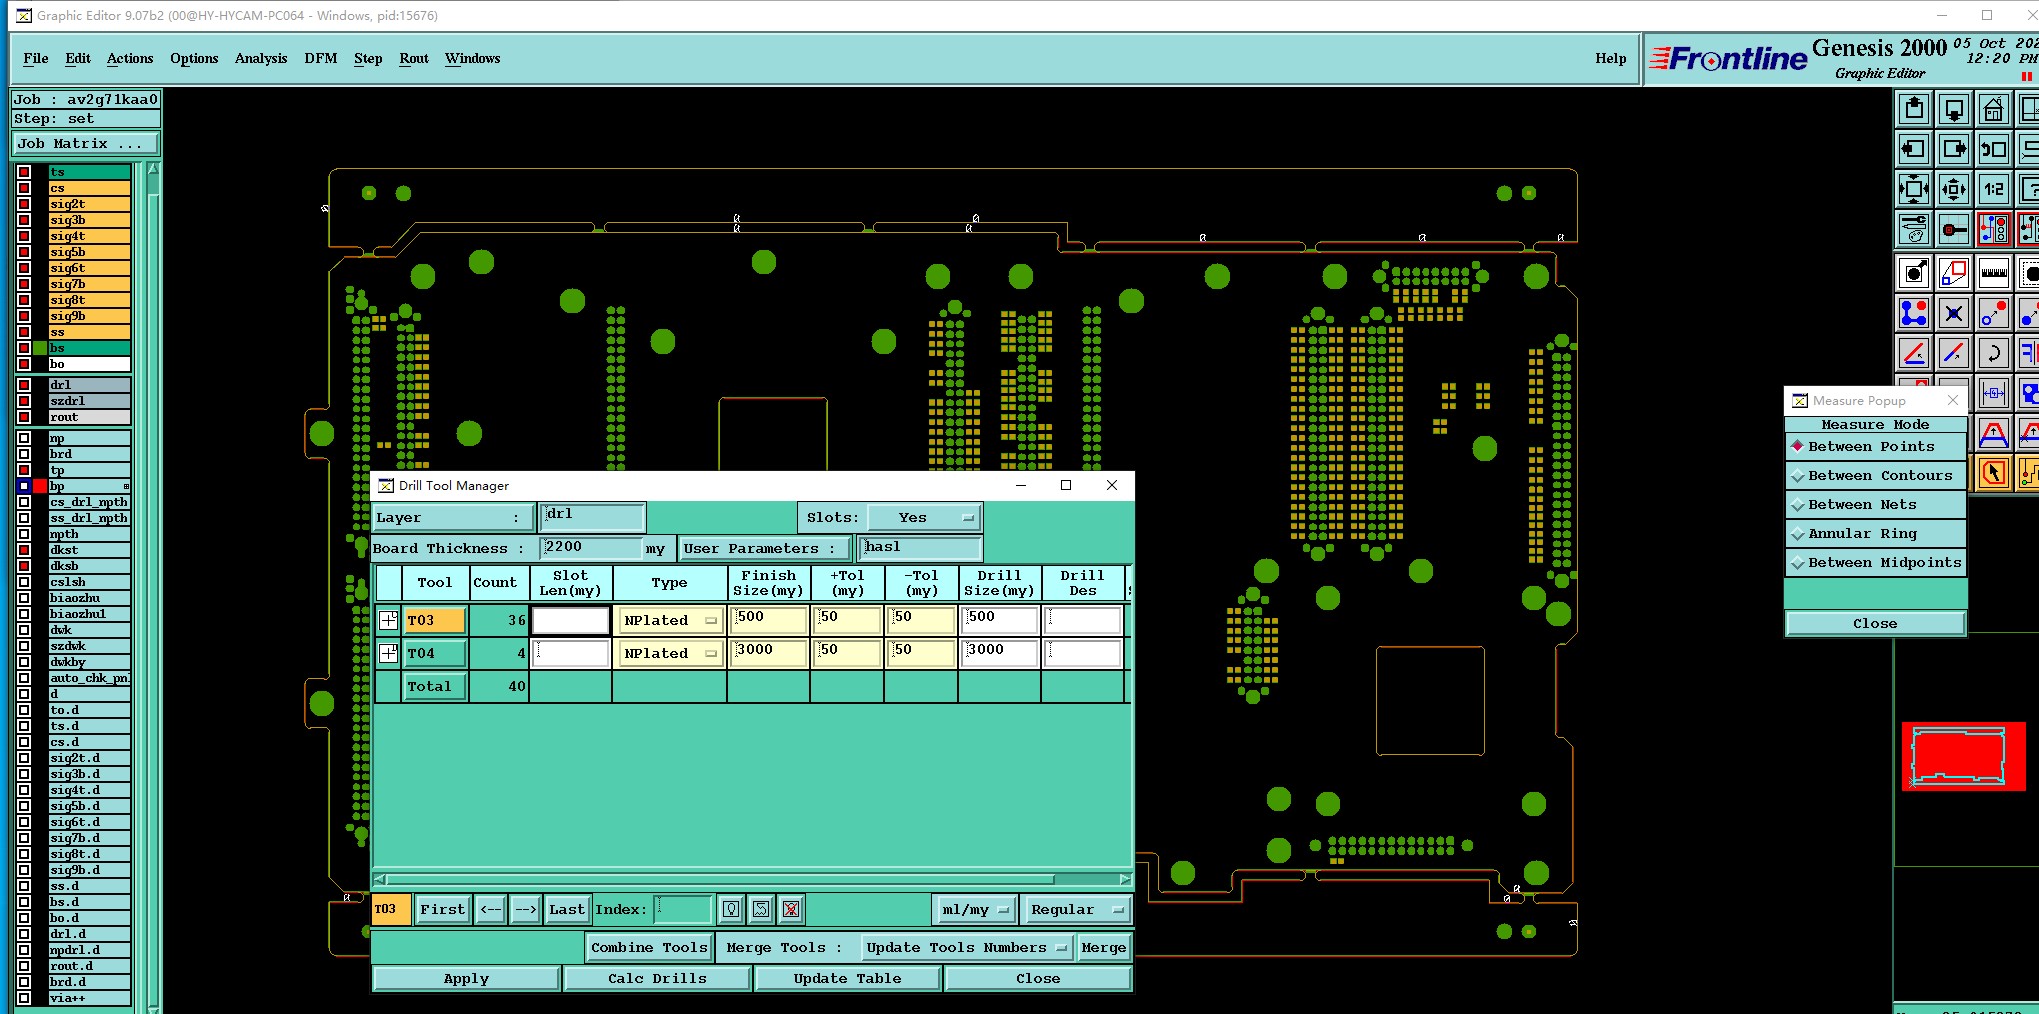Select Between Midpoints measure mode
Image resolution: width=2039 pixels, height=1014 pixels.
coord(1875,563)
